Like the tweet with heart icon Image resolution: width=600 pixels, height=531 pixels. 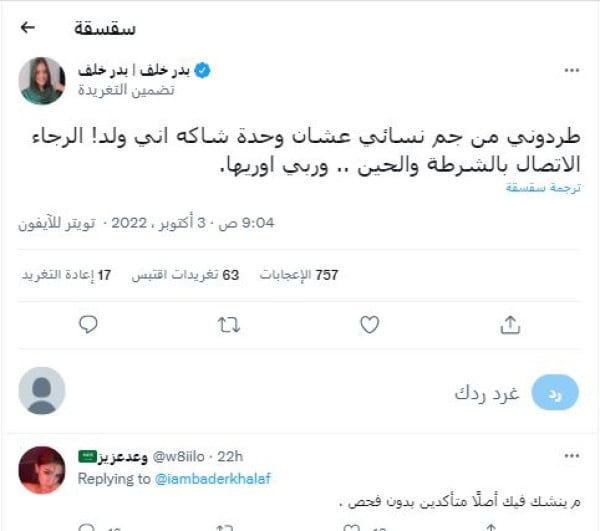369,324
